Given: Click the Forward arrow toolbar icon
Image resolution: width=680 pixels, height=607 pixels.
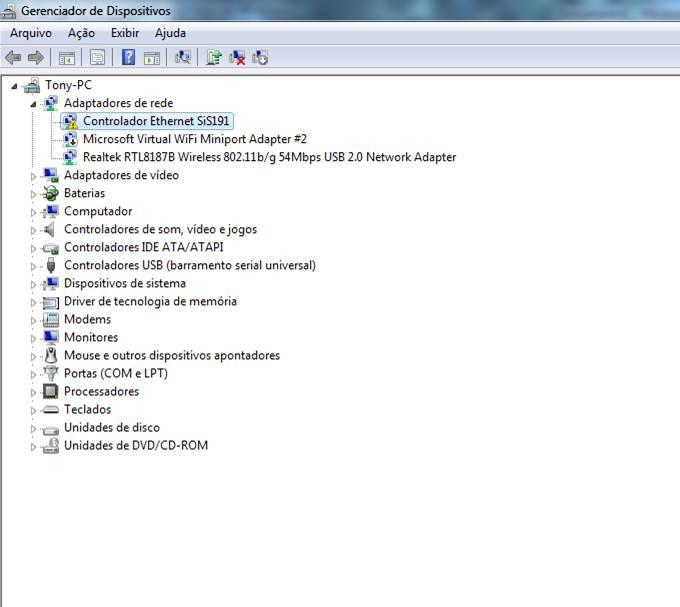Looking at the screenshot, I should click(36, 57).
